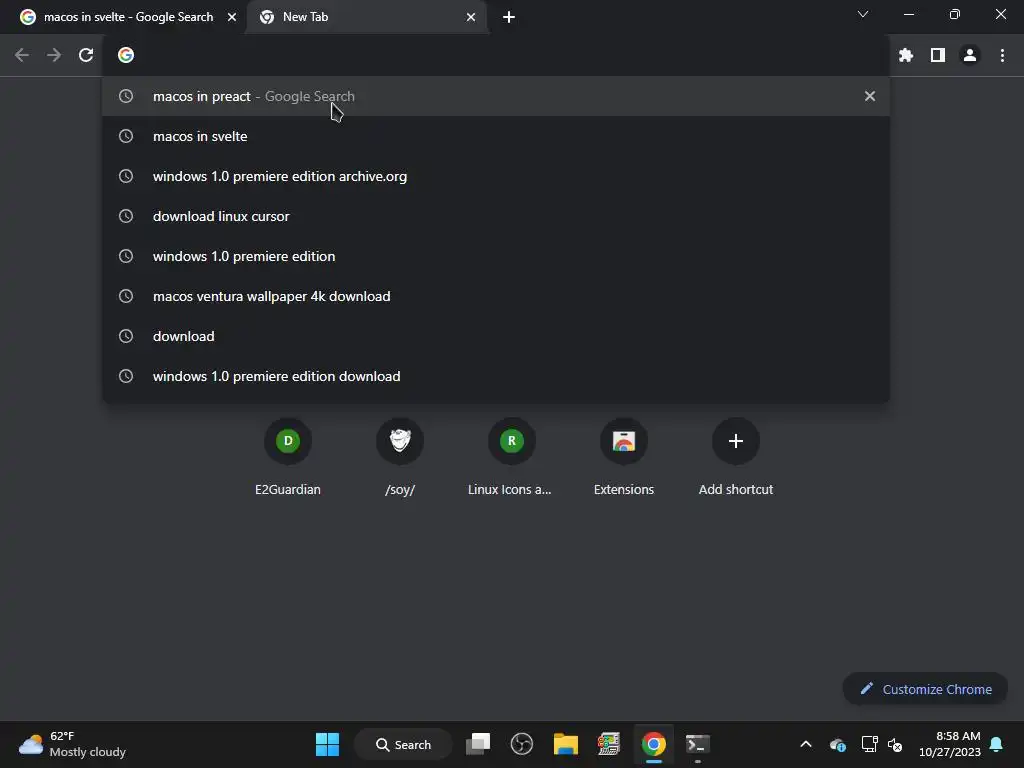Select 'windows 1.0 premiere edition download' suggestion
Screen dimensions: 1024x768
click(496, 376)
